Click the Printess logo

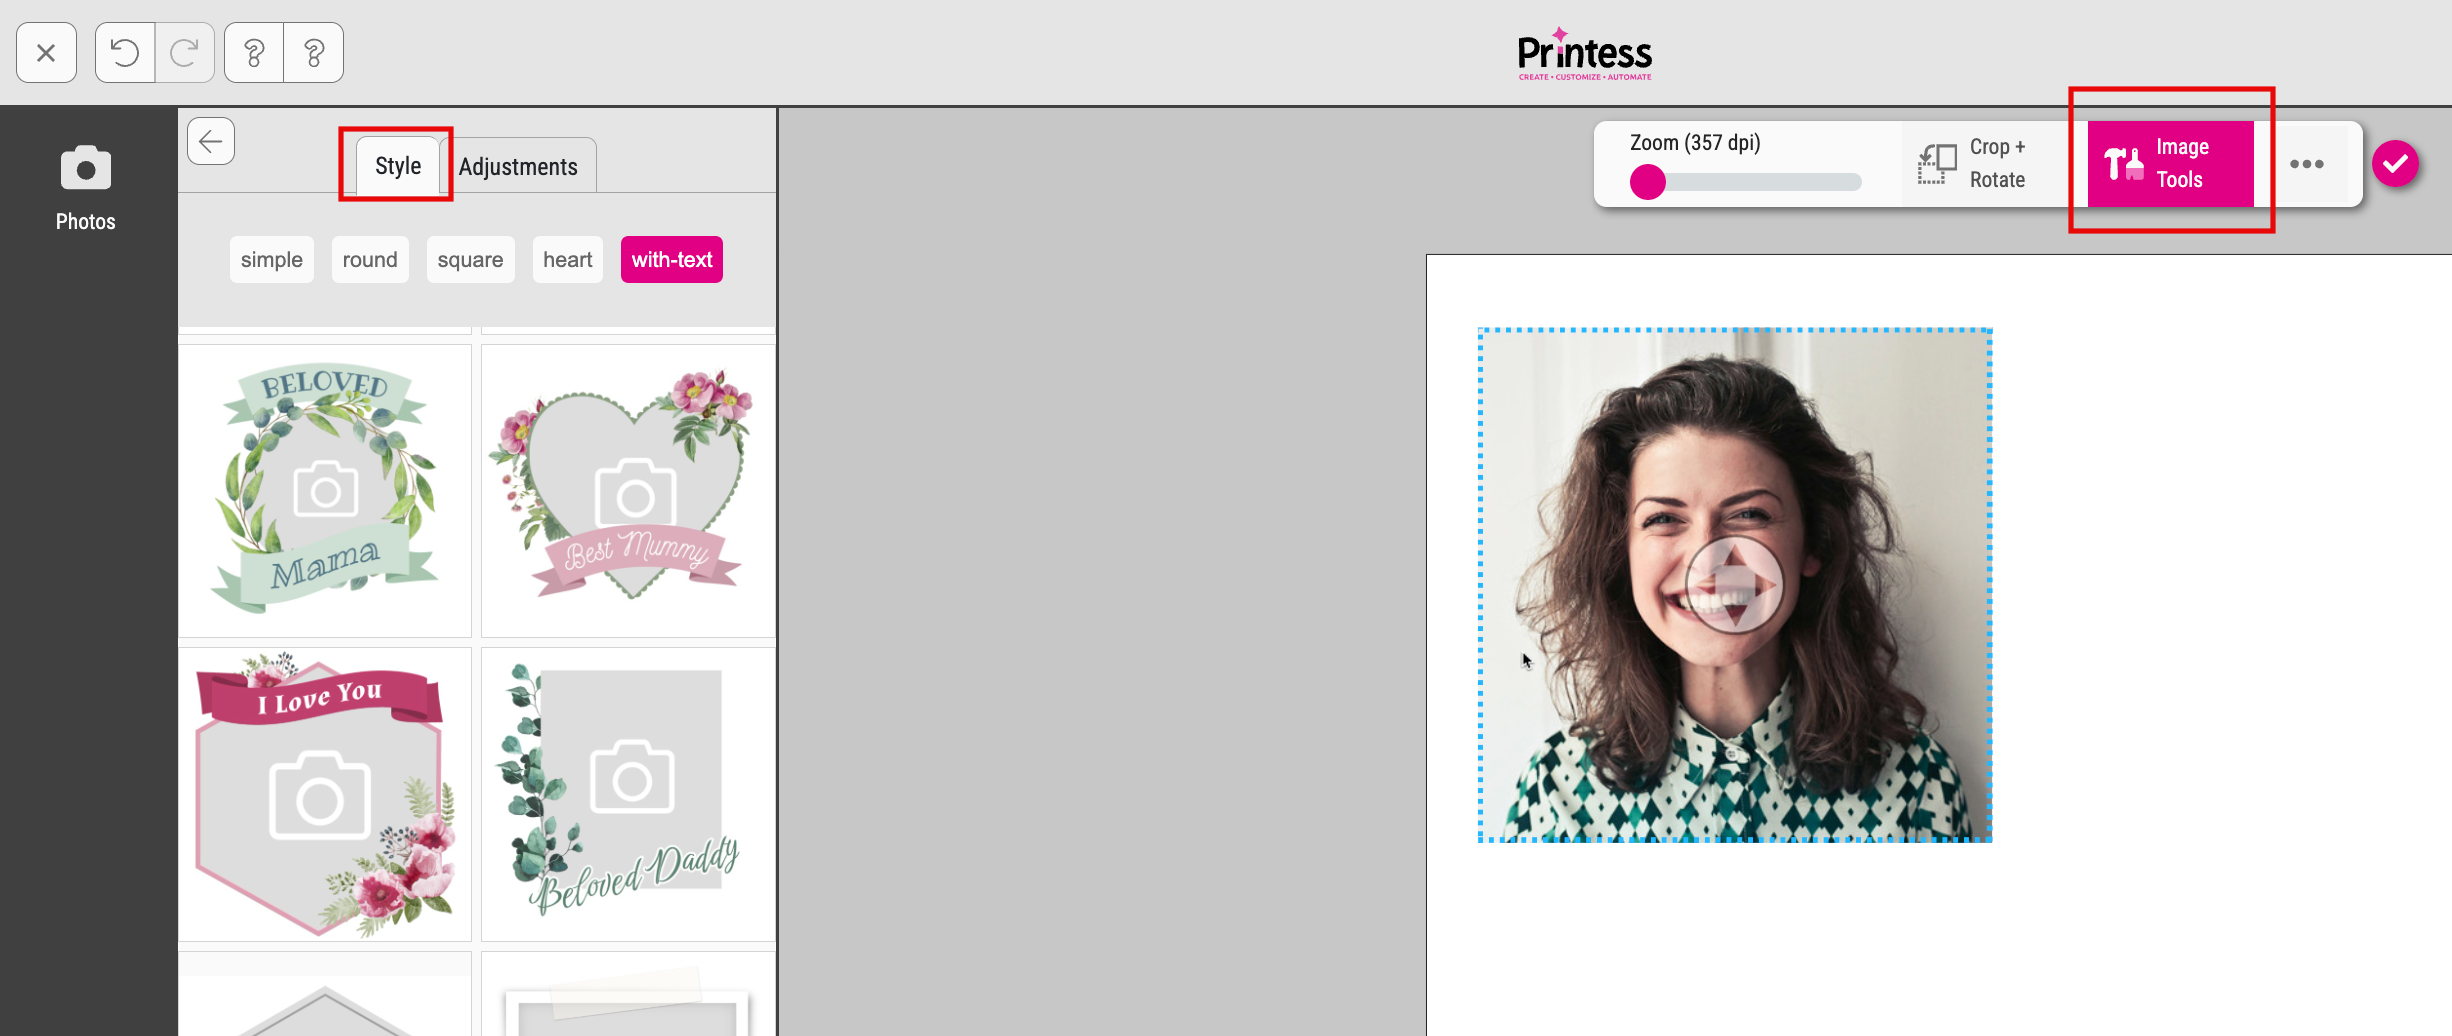click(1584, 54)
